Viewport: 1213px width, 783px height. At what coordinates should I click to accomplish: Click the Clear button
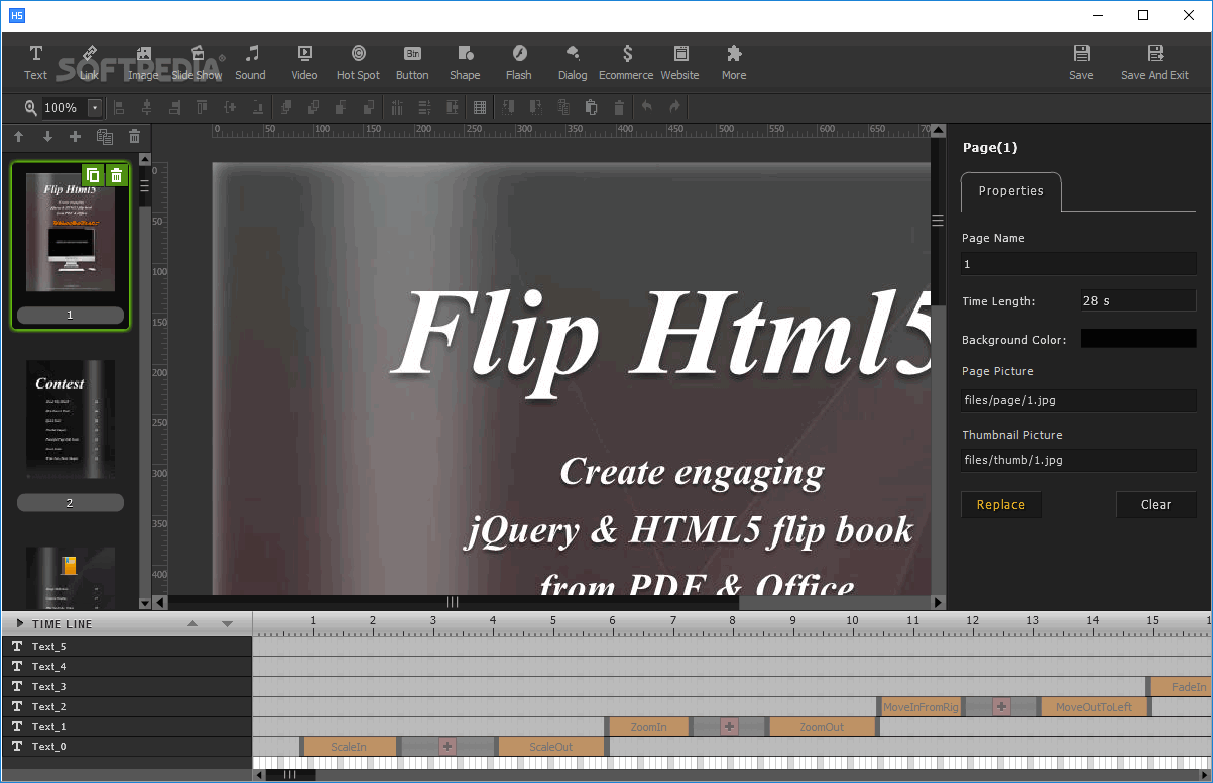click(x=1156, y=505)
